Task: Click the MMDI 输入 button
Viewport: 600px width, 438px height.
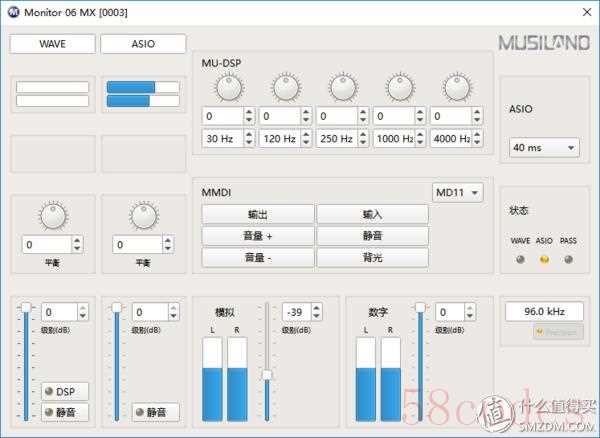Action: (x=373, y=214)
